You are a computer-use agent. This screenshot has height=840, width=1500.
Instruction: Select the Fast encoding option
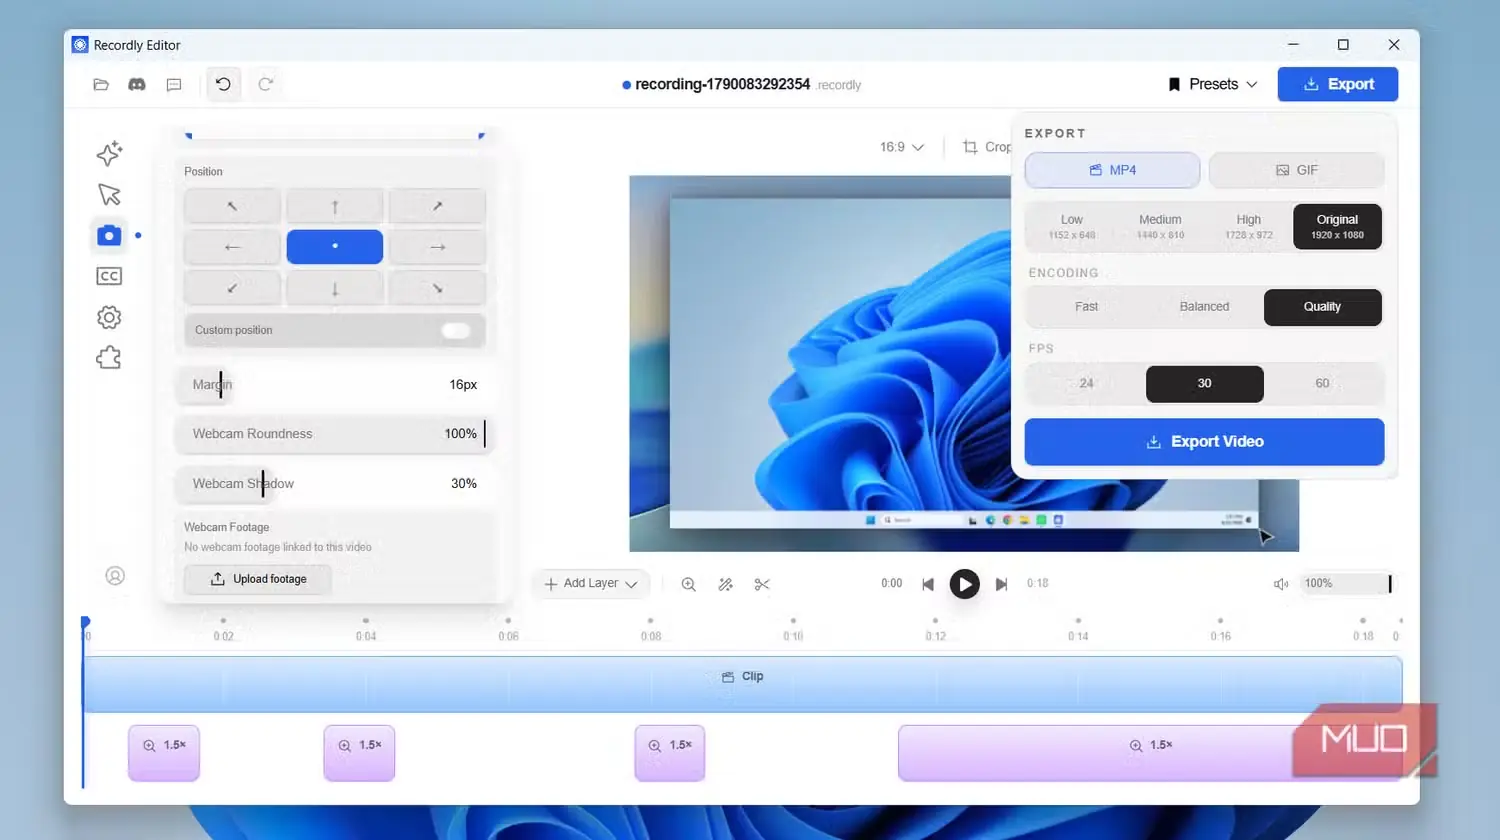click(x=1086, y=307)
